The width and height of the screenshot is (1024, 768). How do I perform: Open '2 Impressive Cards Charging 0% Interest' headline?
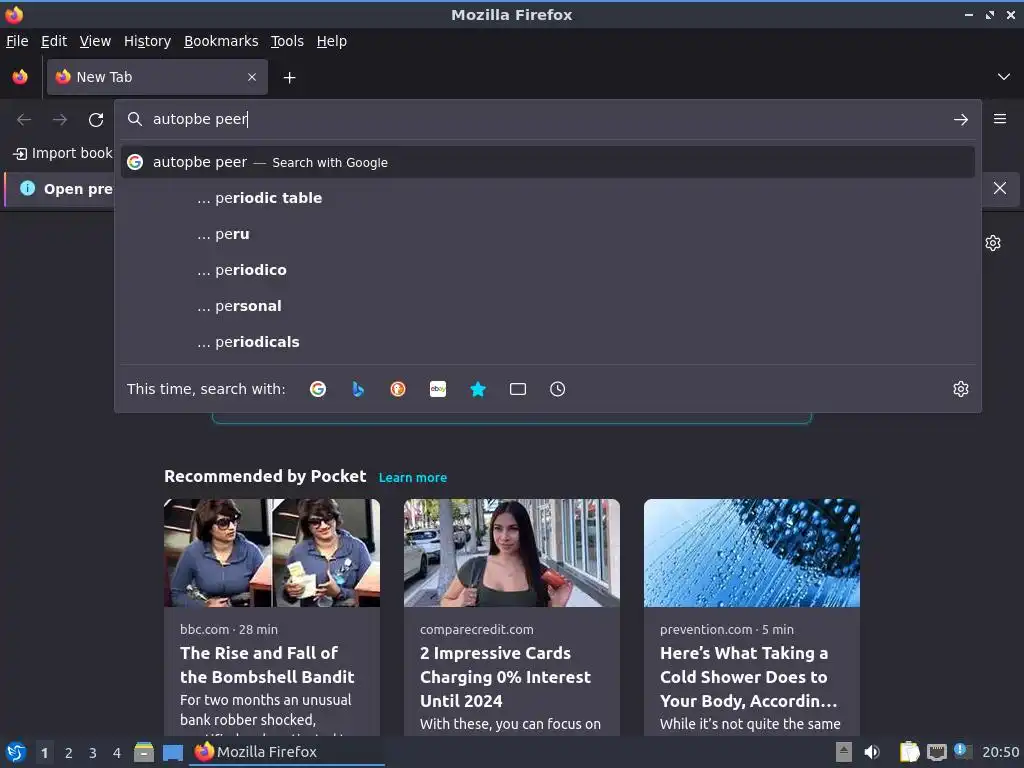[x=505, y=677]
